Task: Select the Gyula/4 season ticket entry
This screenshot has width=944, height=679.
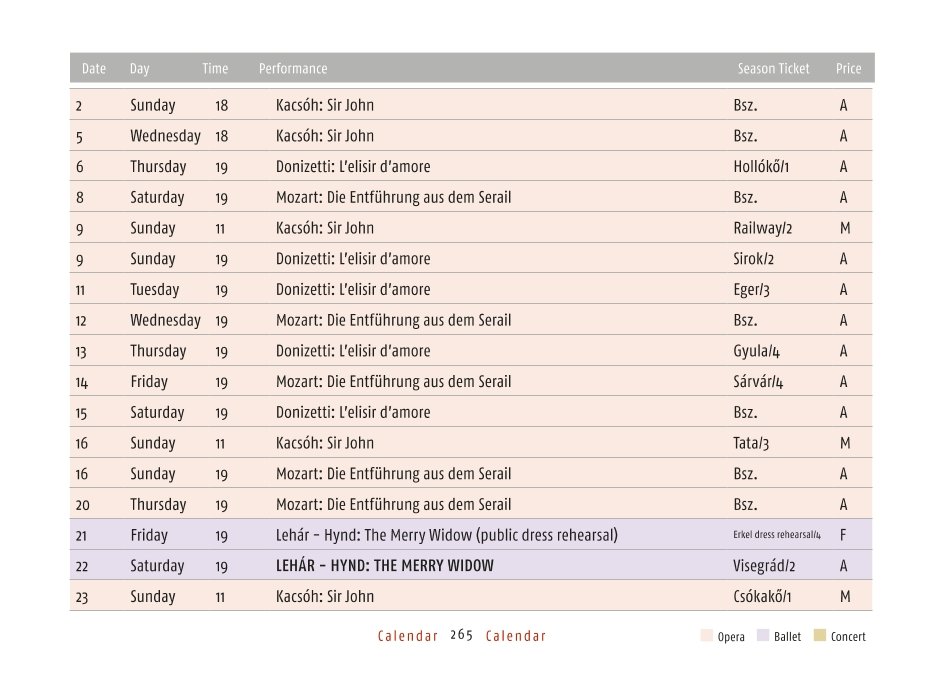Action: coord(756,351)
